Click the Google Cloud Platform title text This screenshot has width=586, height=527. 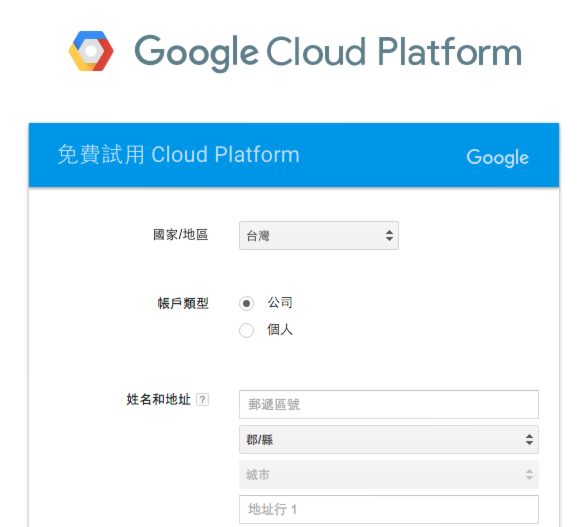tap(328, 53)
